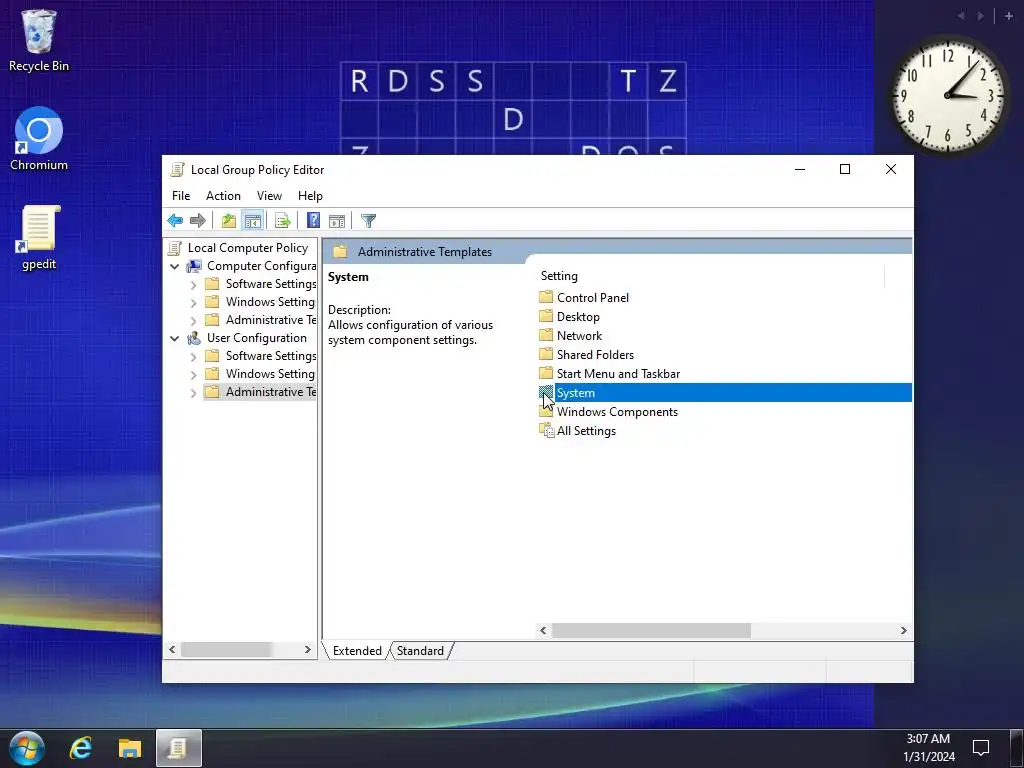Click the Computer Configuration node icon
Screen dimensions: 1024x768
(194, 266)
